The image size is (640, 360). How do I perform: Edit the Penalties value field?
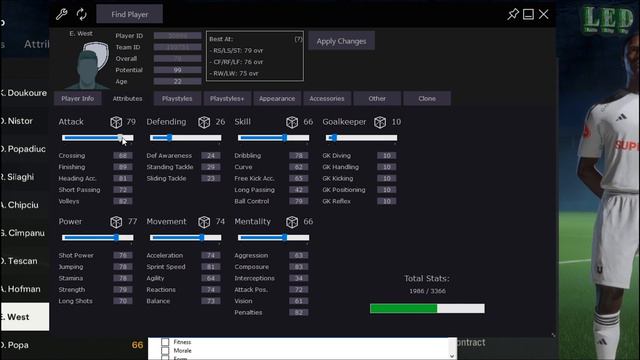pos(299,312)
